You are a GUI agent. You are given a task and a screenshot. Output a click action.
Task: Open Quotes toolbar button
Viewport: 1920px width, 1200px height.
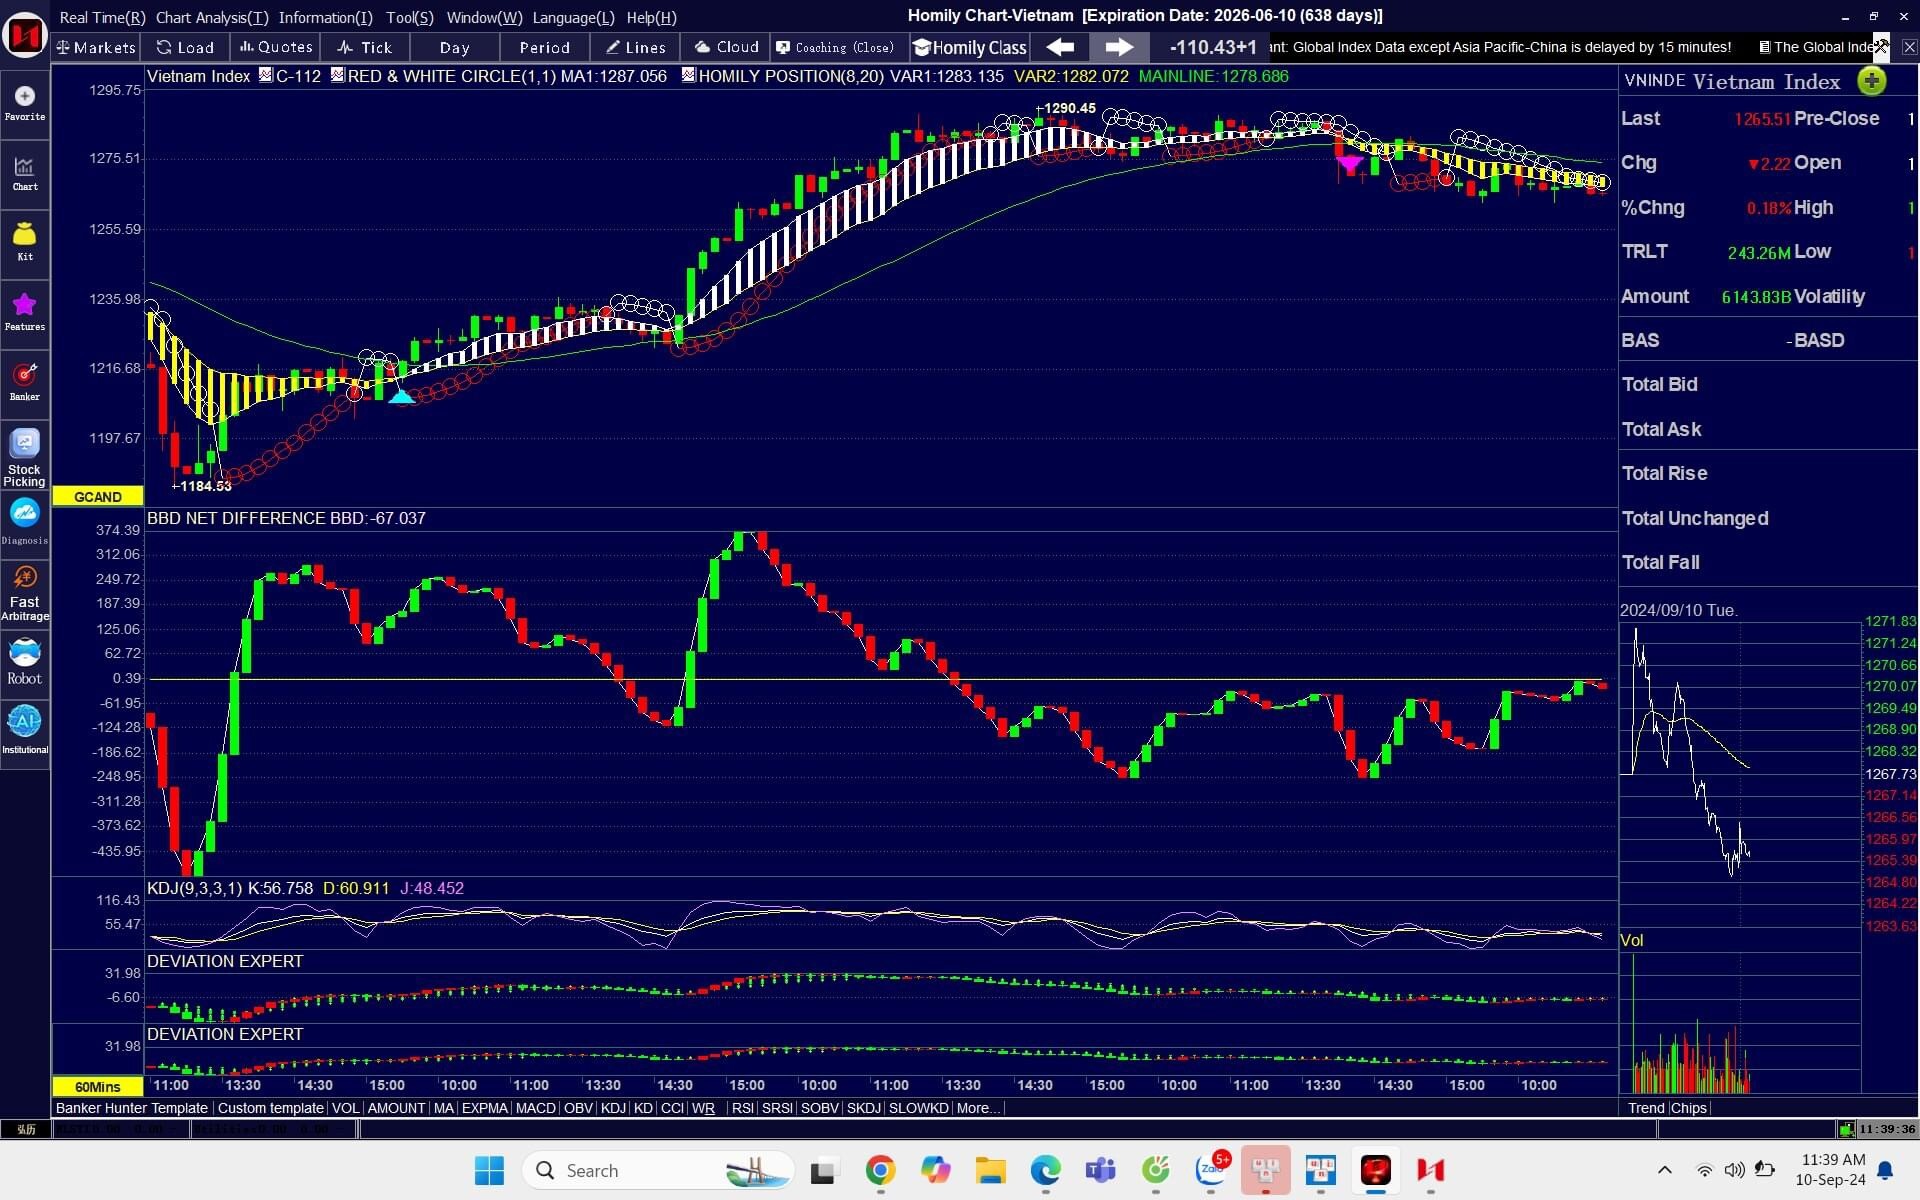click(x=276, y=47)
